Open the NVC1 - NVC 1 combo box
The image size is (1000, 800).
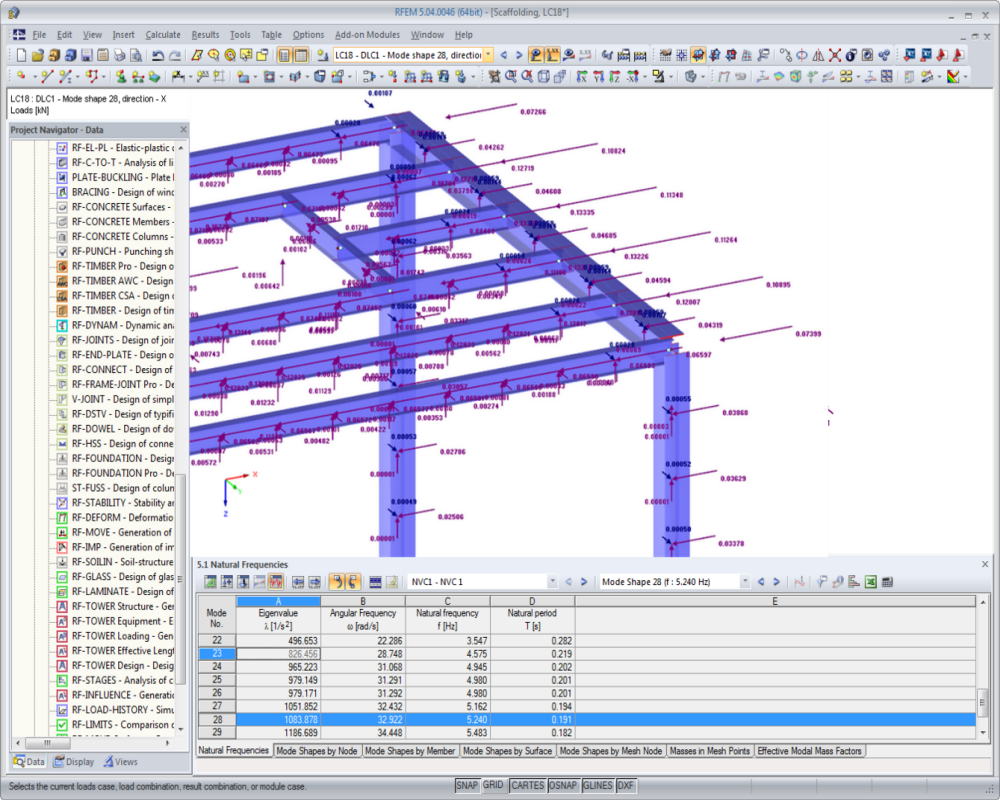point(554,580)
